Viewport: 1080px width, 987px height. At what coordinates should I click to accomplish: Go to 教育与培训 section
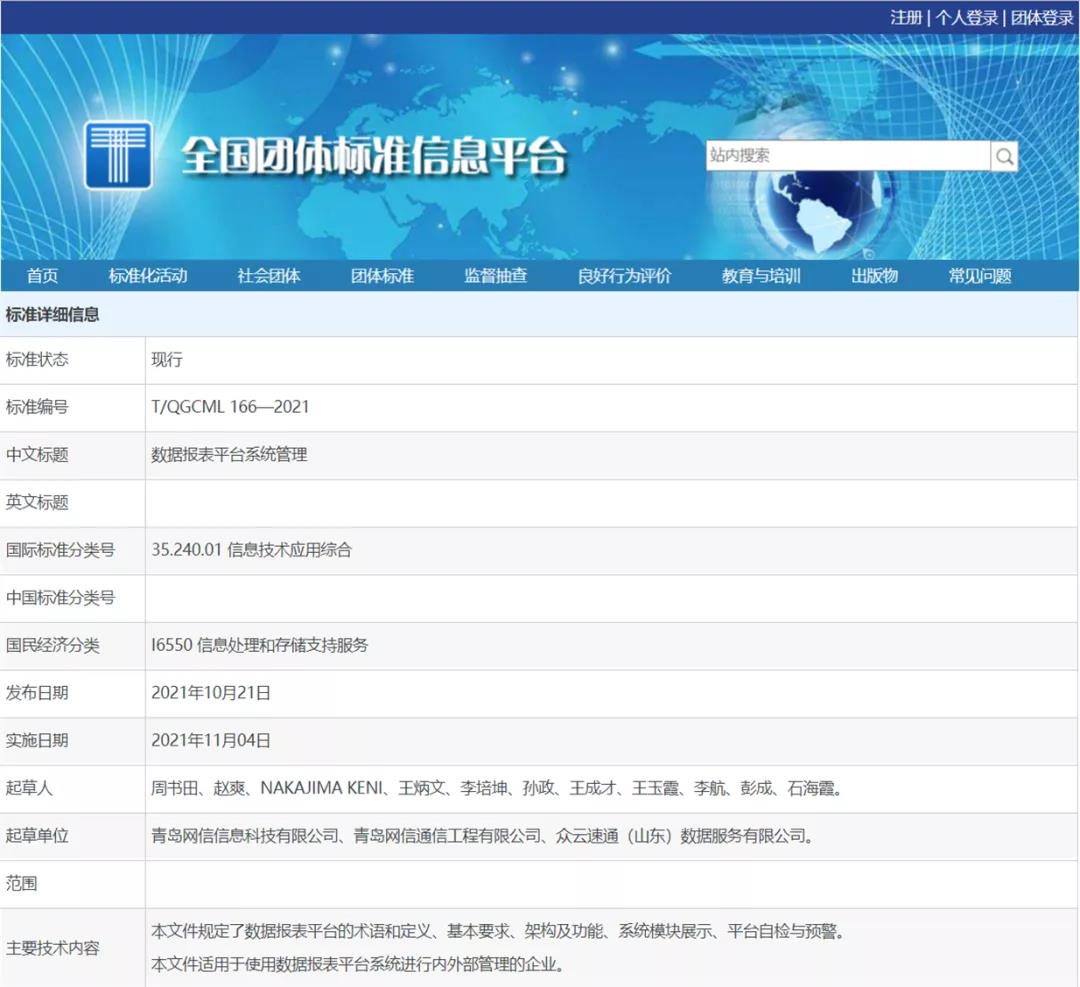[x=761, y=276]
